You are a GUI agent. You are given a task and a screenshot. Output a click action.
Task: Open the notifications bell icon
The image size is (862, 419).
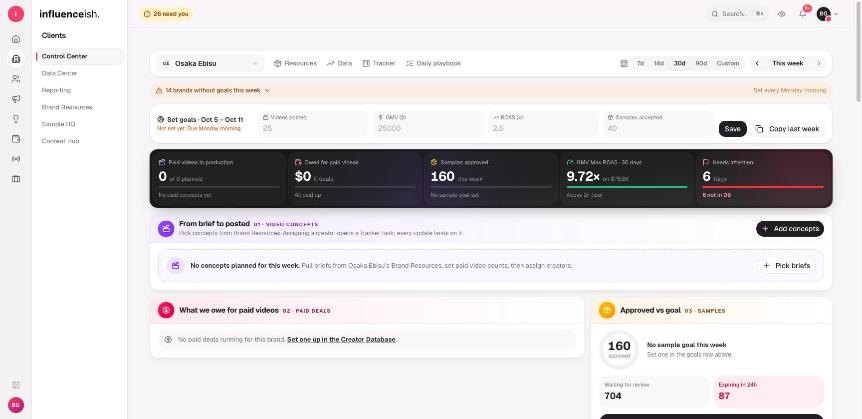point(803,14)
